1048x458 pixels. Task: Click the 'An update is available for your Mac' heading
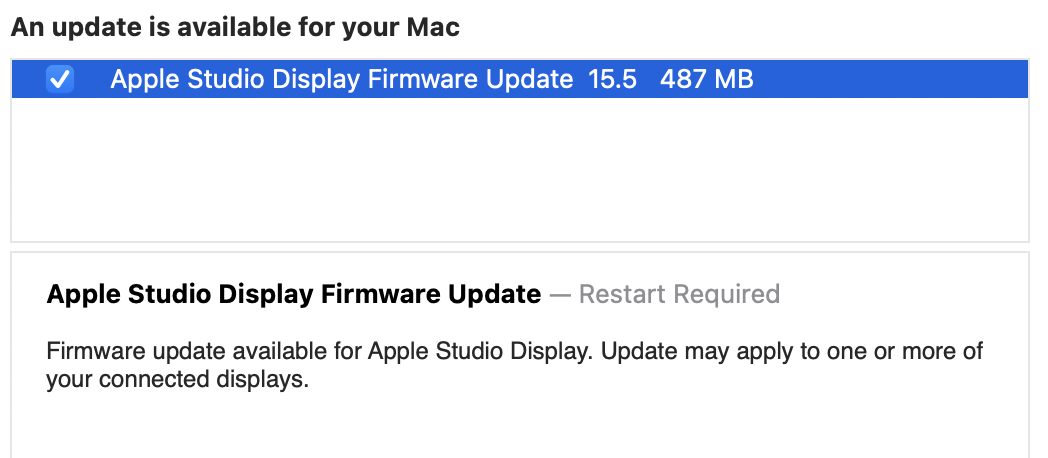235,27
